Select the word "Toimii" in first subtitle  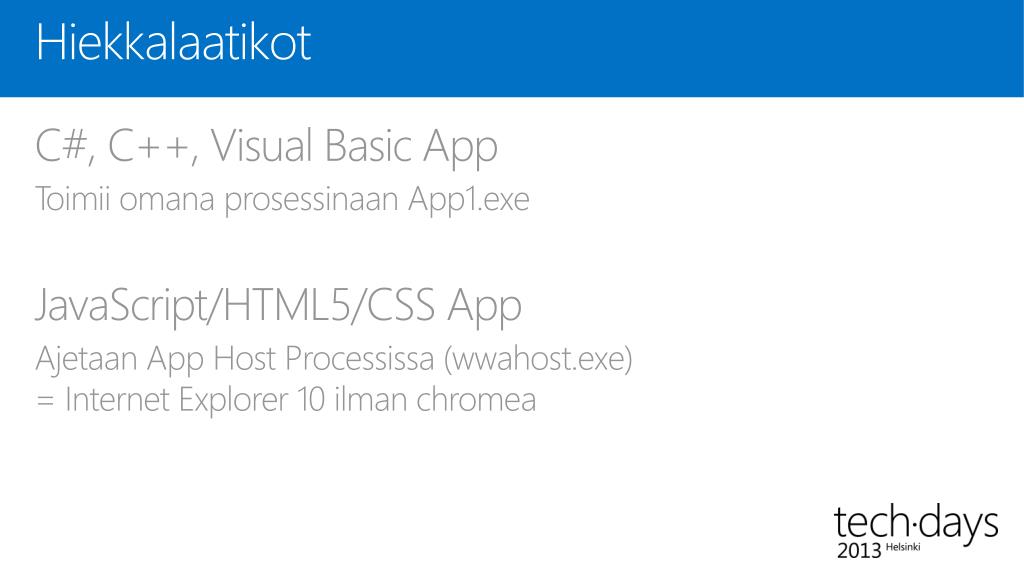tap(72, 199)
